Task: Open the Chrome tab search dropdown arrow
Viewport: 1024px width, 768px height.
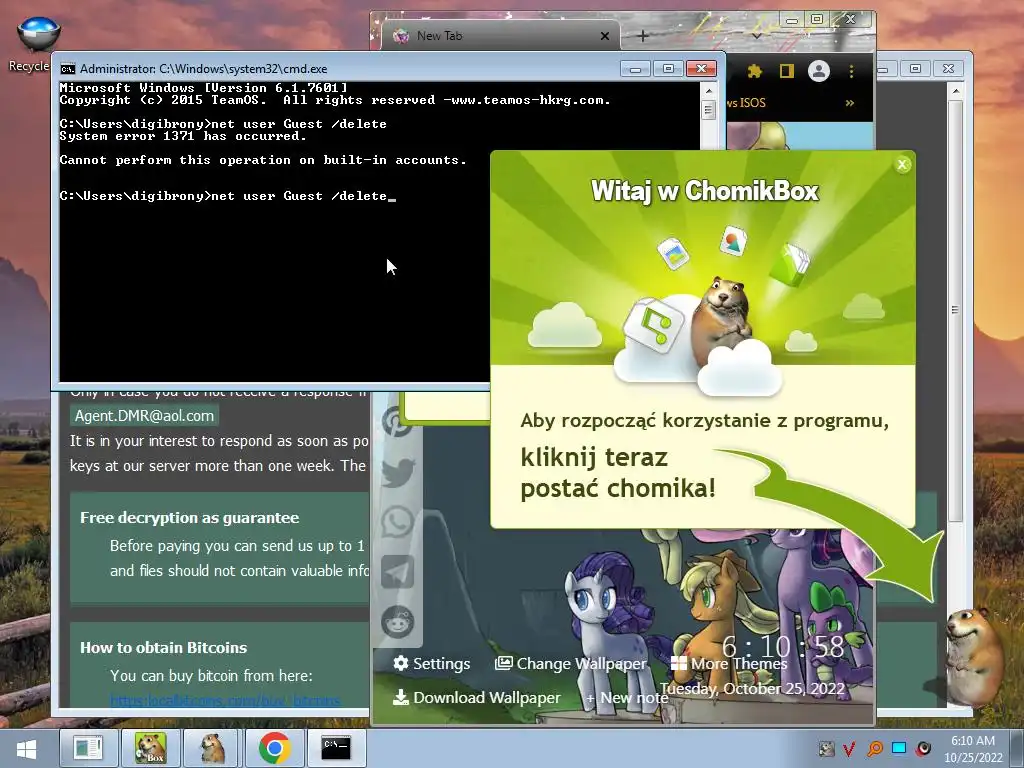Action: pos(756,36)
